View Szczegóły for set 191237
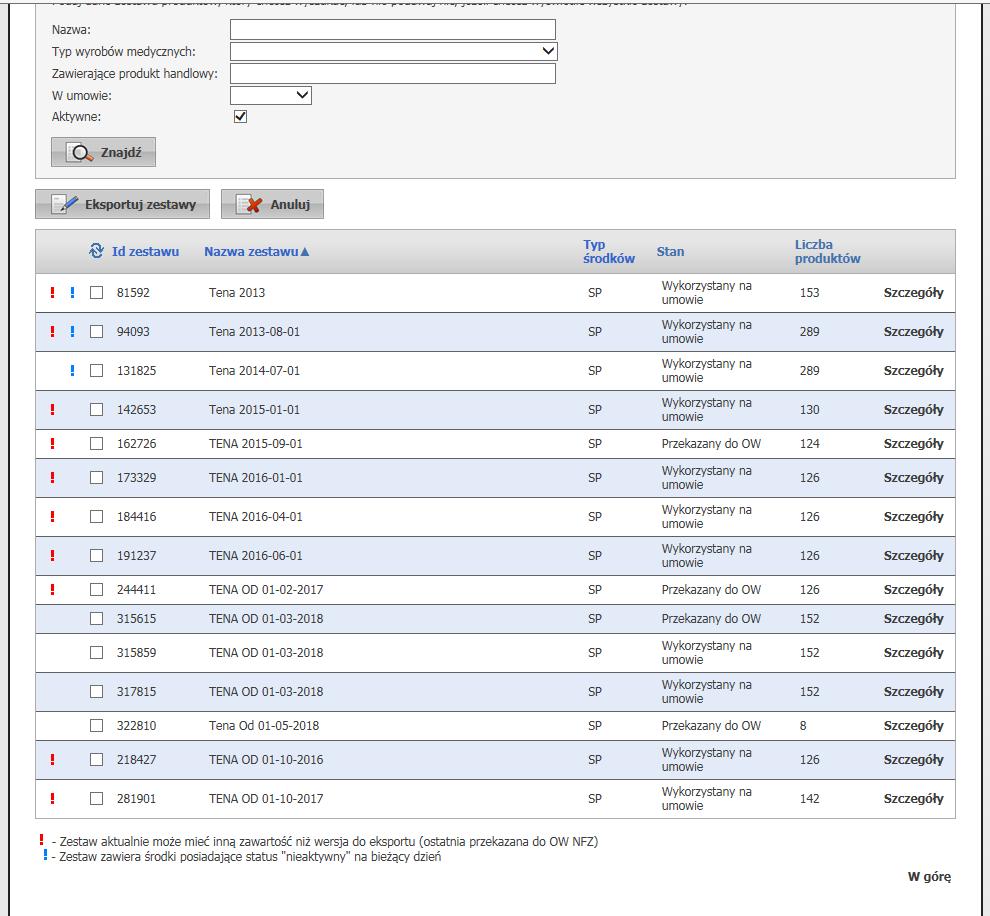Image resolution: width=990 pixels, height=916 pixels. click(913, 556)
